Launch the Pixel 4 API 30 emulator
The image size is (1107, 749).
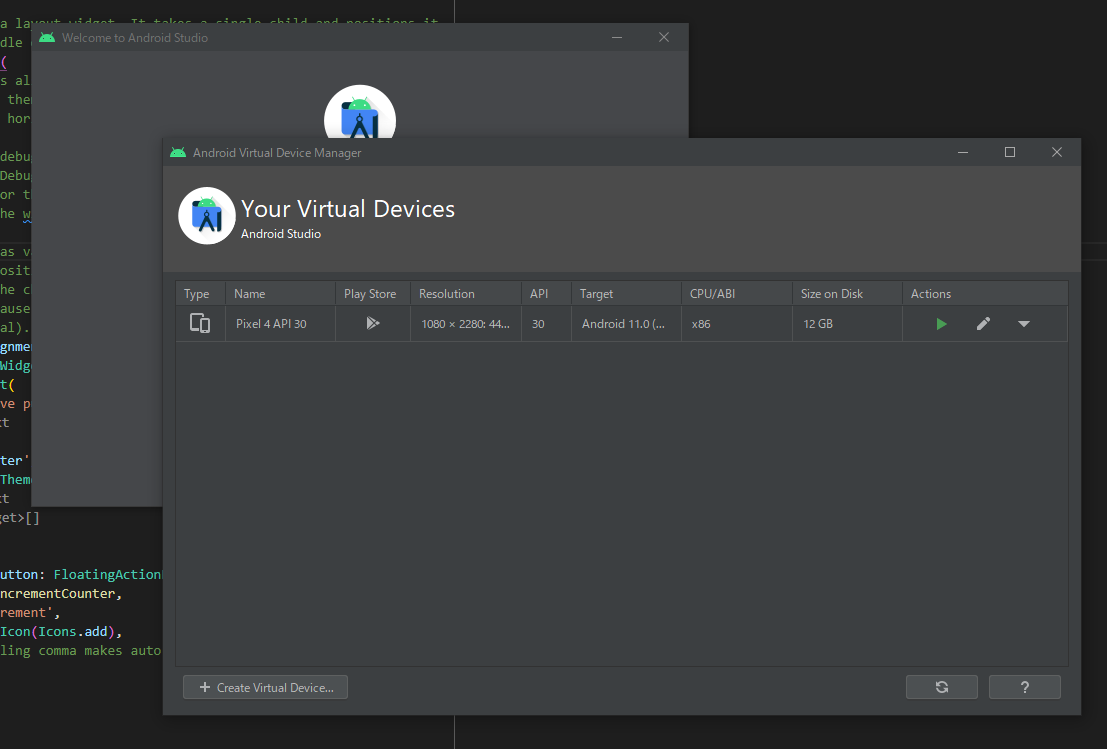coord(941,324)
